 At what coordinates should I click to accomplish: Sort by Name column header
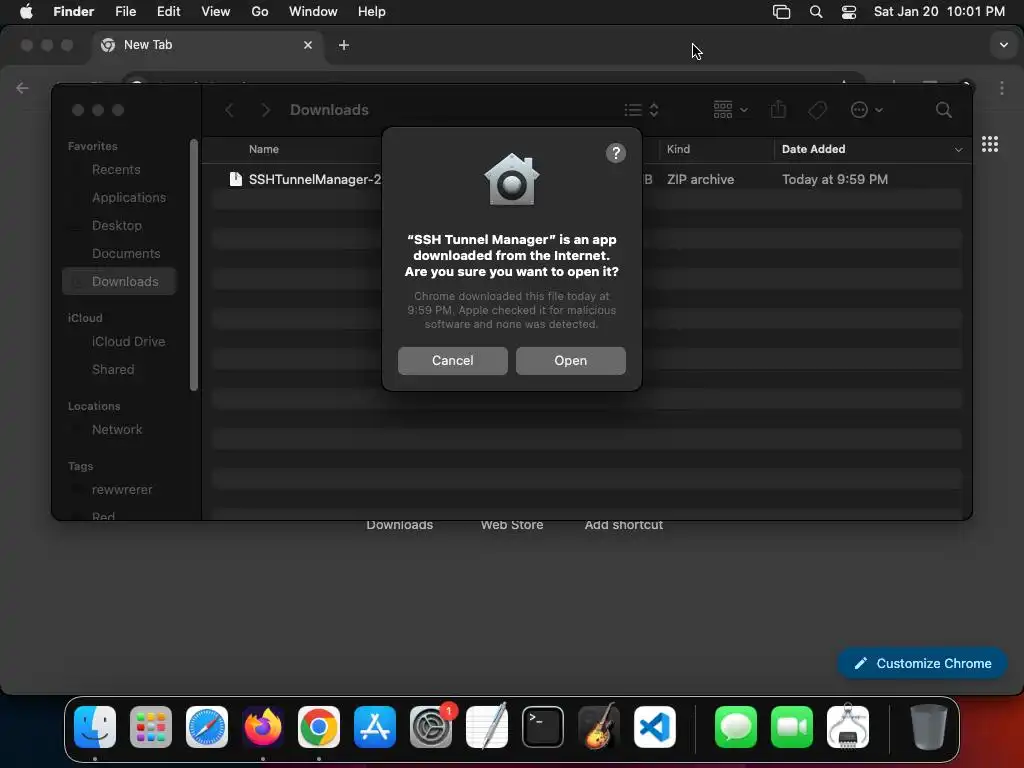[264, 149]
